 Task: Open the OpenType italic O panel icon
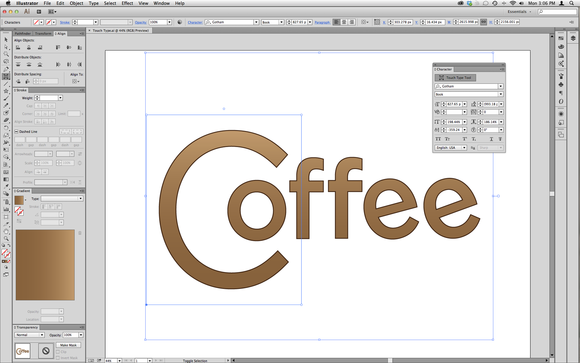561,101
